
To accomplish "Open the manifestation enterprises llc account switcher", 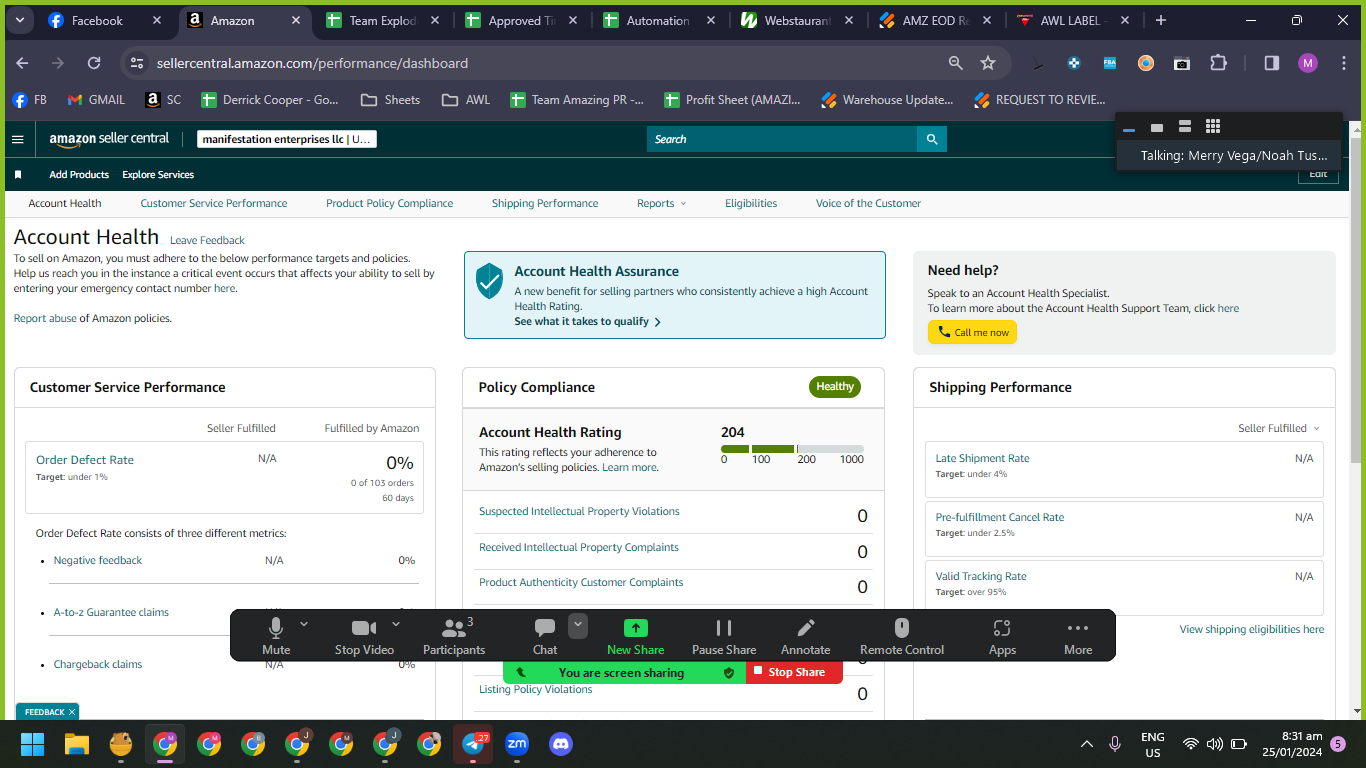I will (286, 139).
